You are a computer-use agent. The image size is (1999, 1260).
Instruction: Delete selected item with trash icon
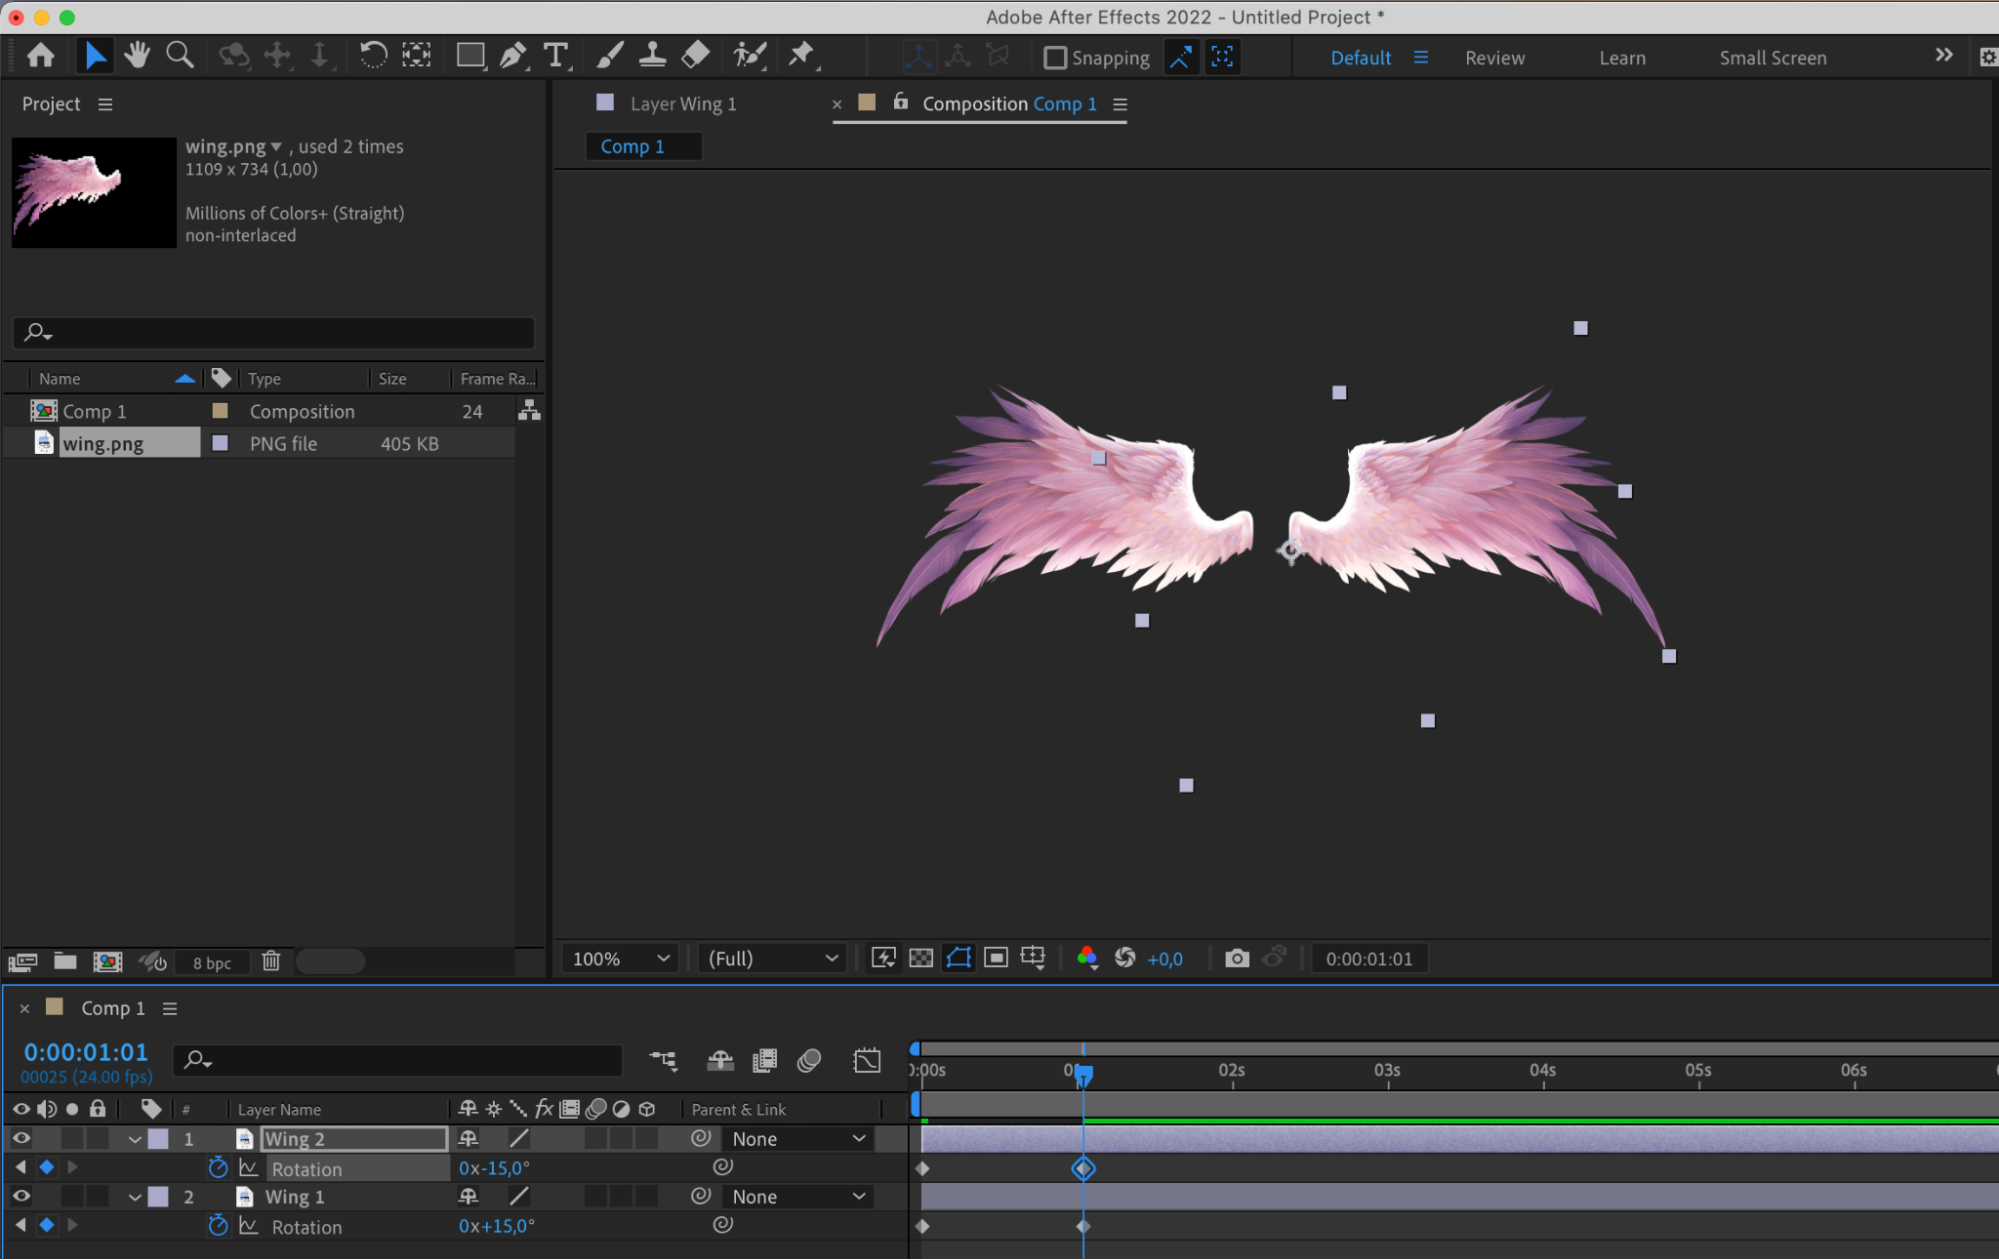coord(271,961)
